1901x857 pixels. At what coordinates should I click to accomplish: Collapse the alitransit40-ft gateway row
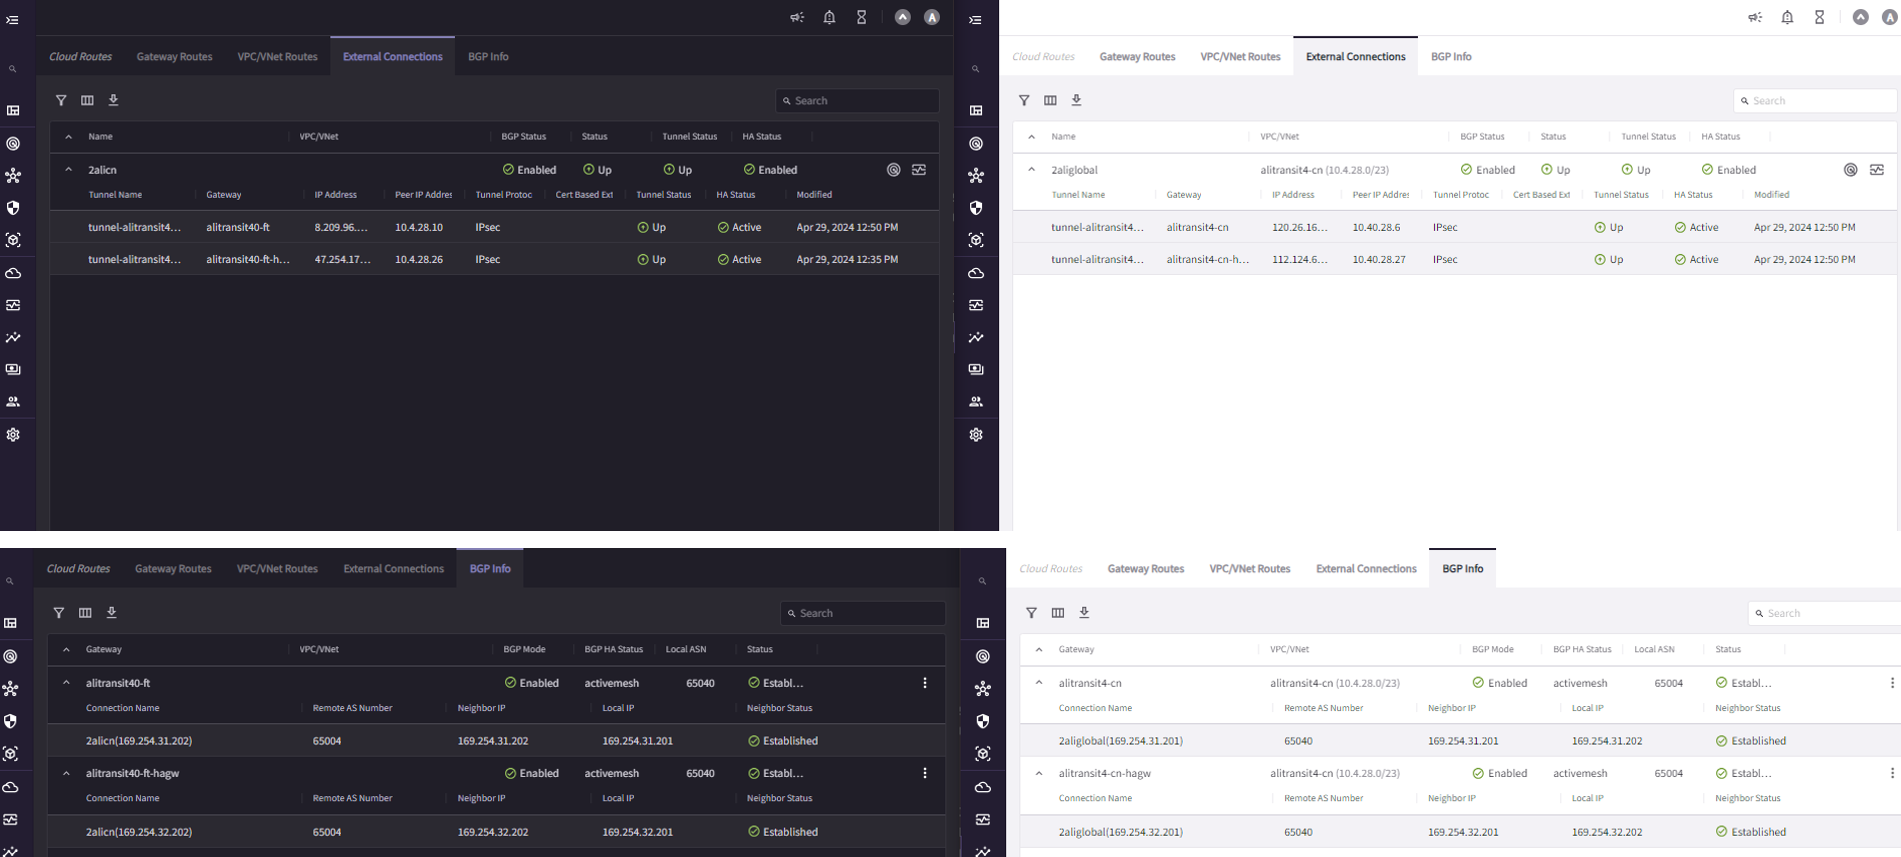click(66, 683)
